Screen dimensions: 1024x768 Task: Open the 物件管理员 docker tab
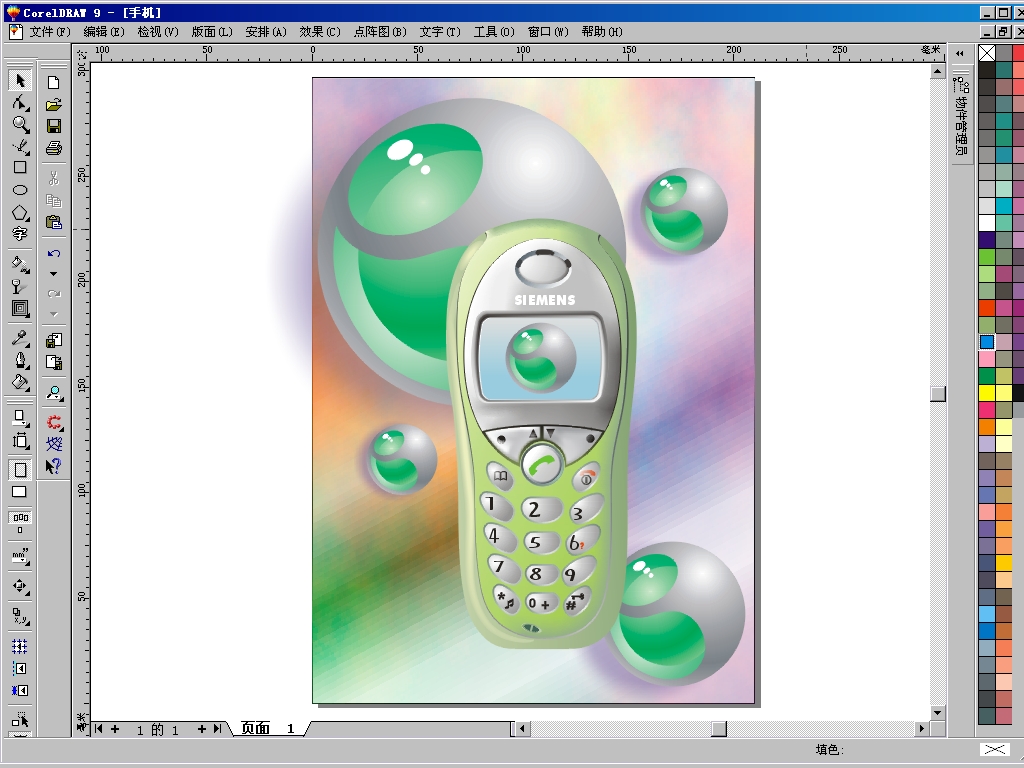pos(961,115)
